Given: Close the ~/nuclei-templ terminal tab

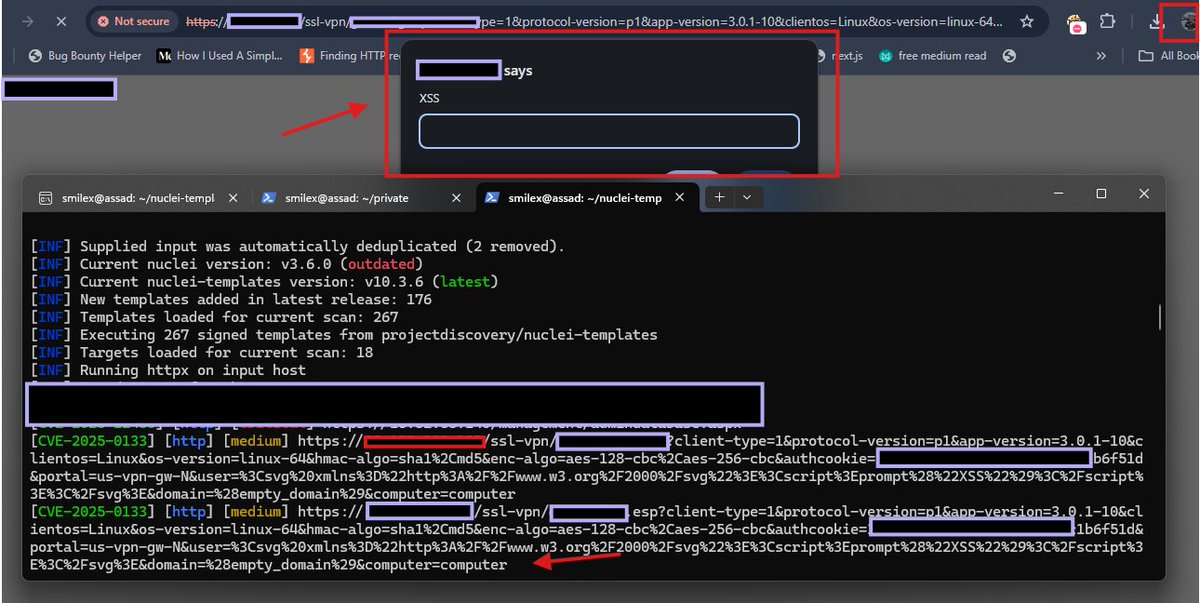Looking at the screenshot, I should tap(232, 198).
